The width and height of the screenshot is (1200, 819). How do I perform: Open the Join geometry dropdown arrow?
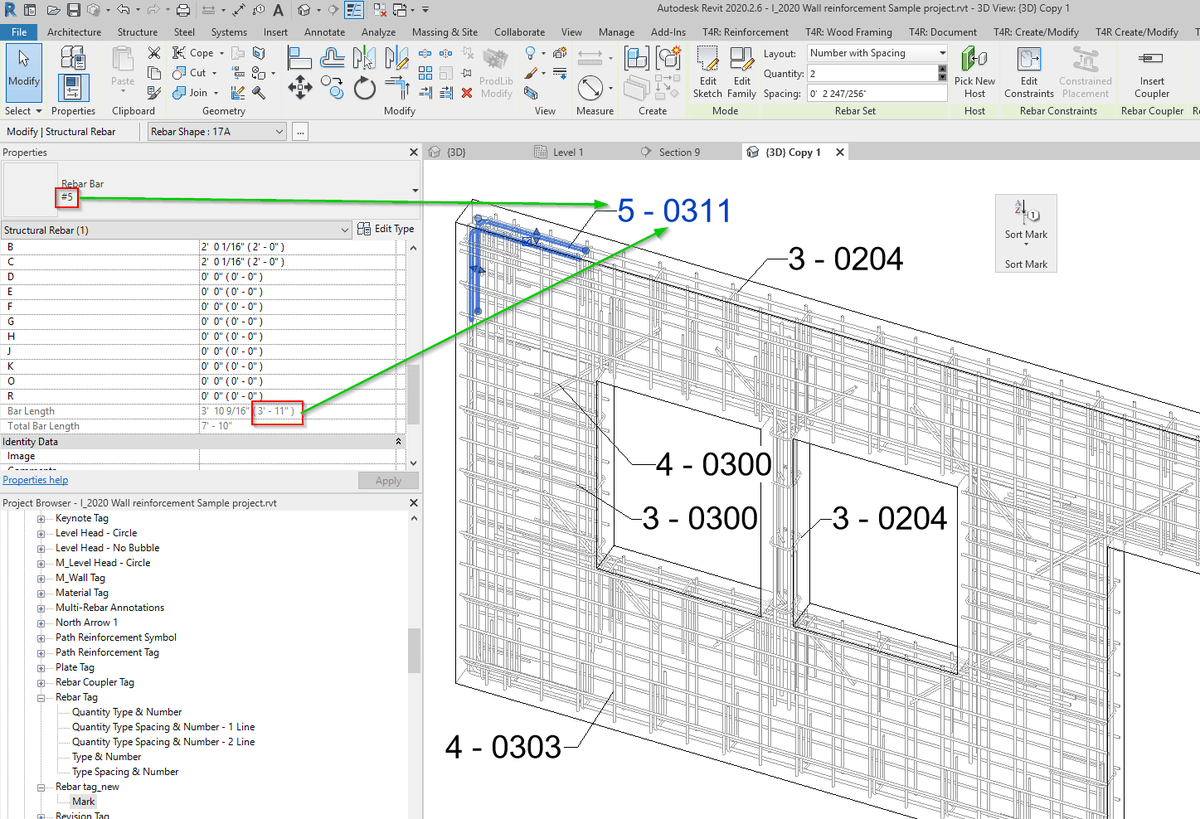(216, 93)
